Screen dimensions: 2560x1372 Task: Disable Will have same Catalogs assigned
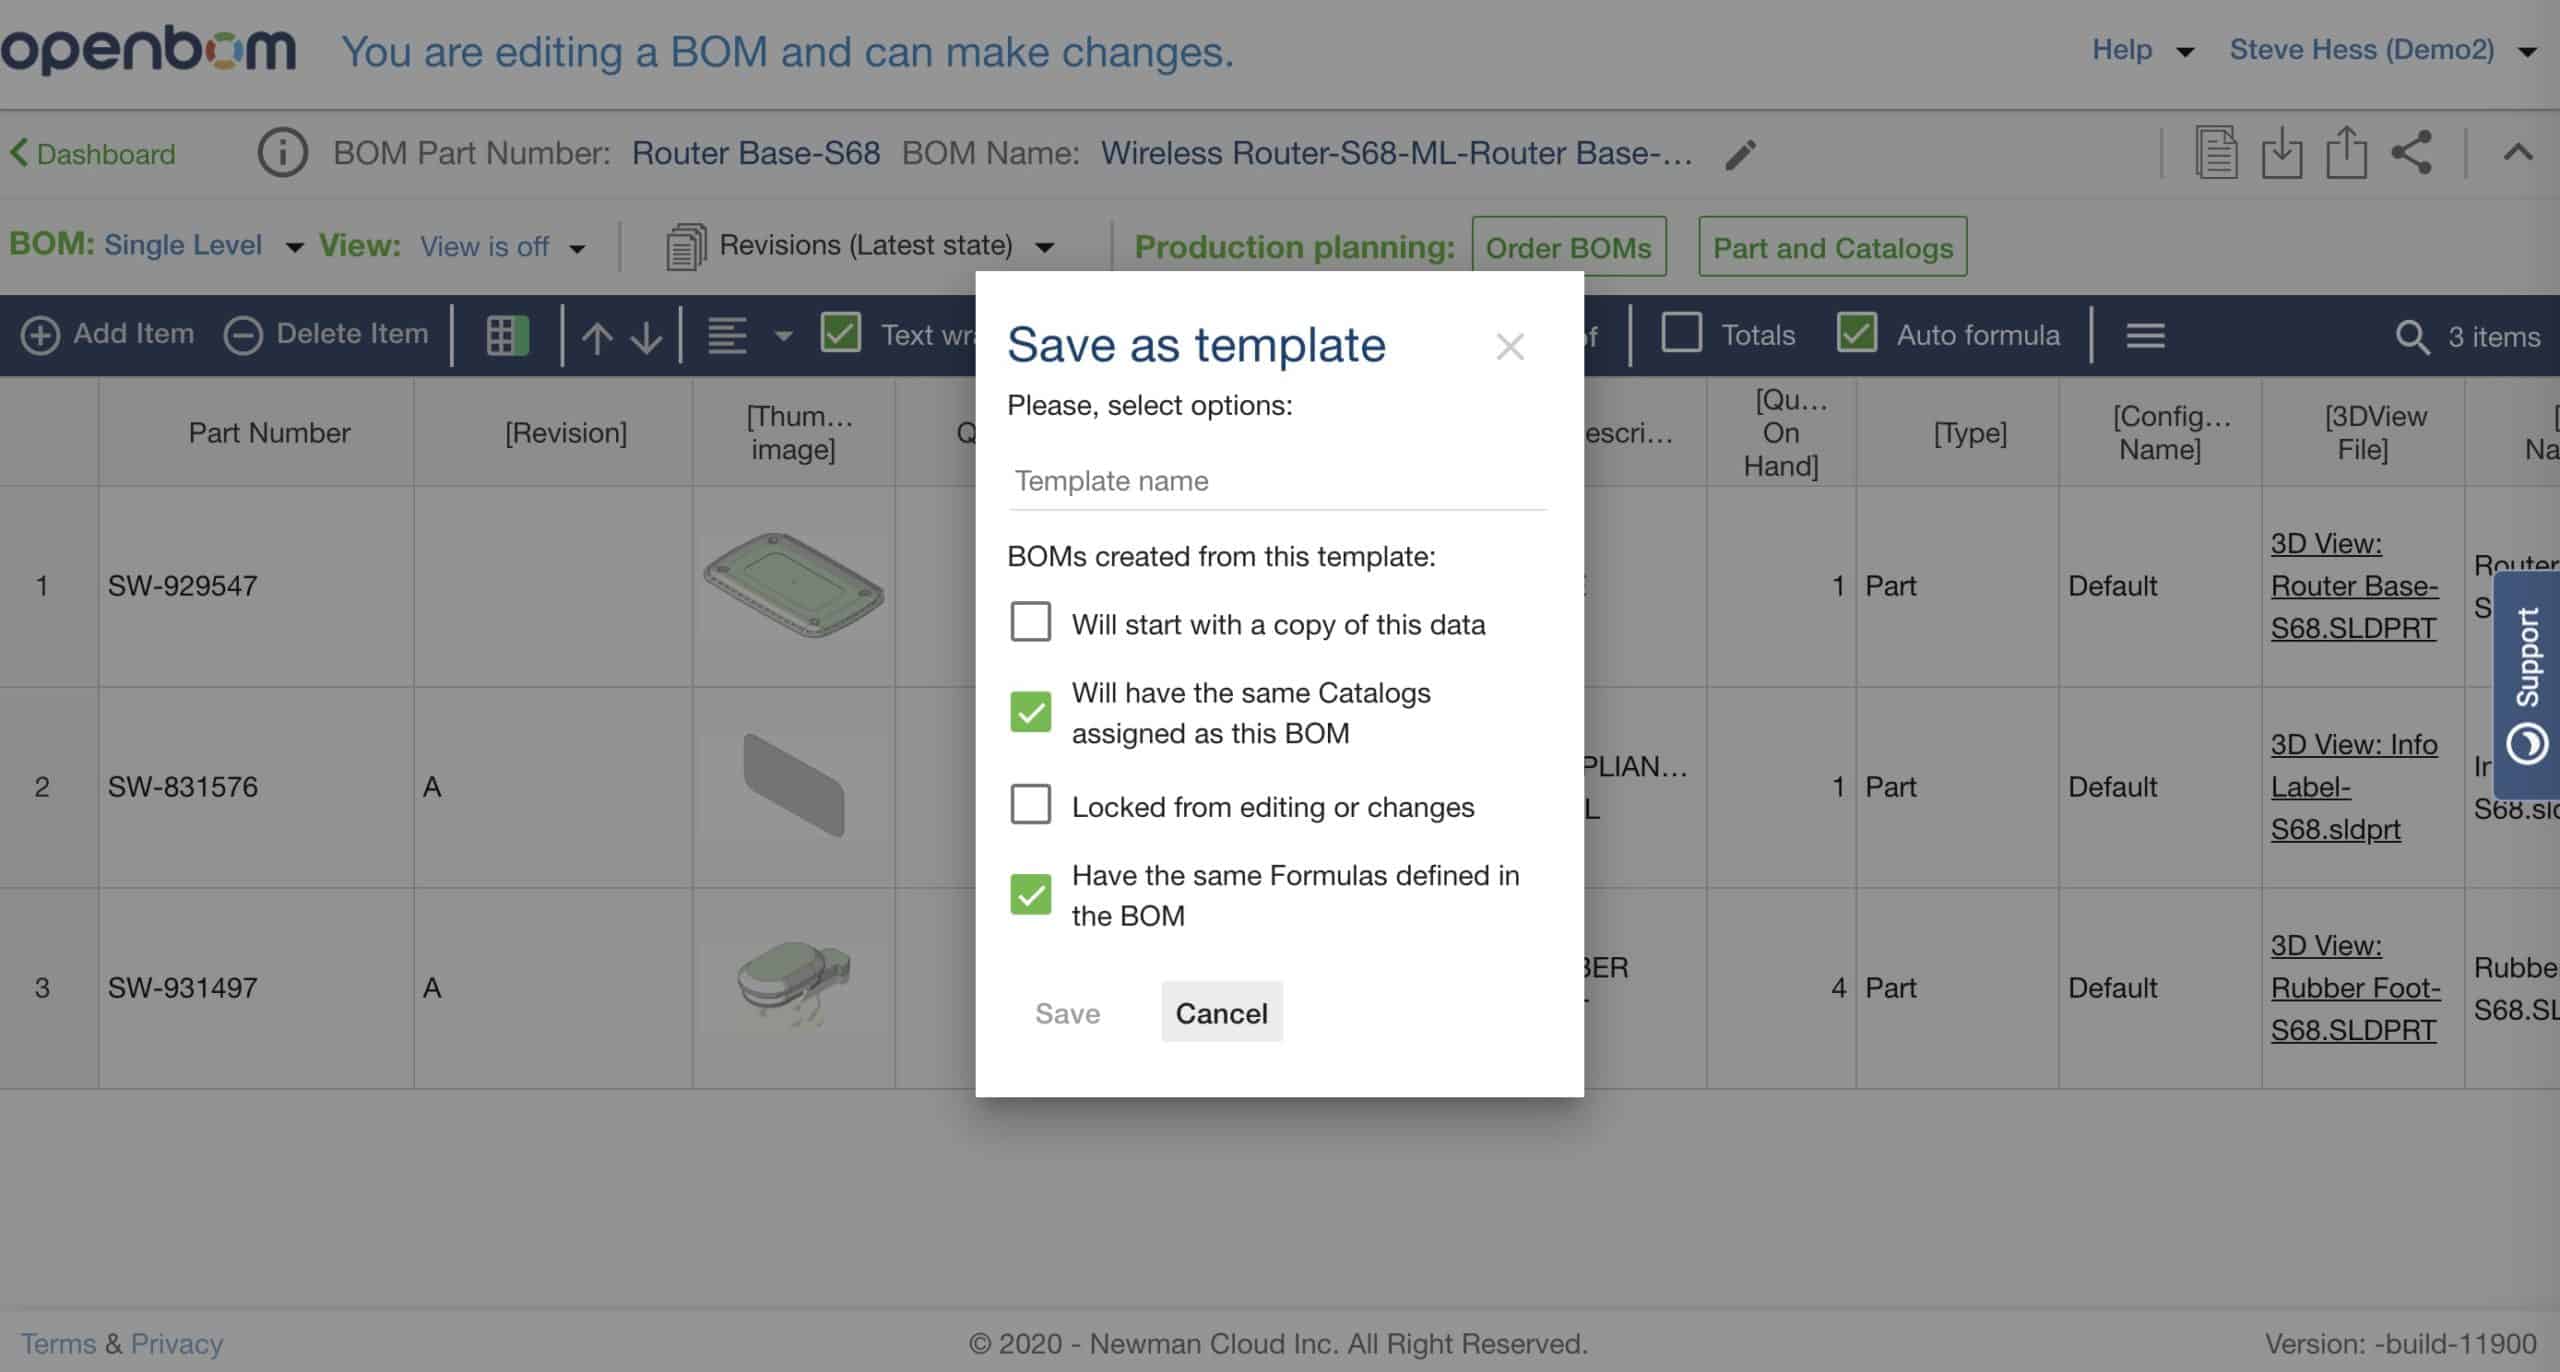[1029, 713]
